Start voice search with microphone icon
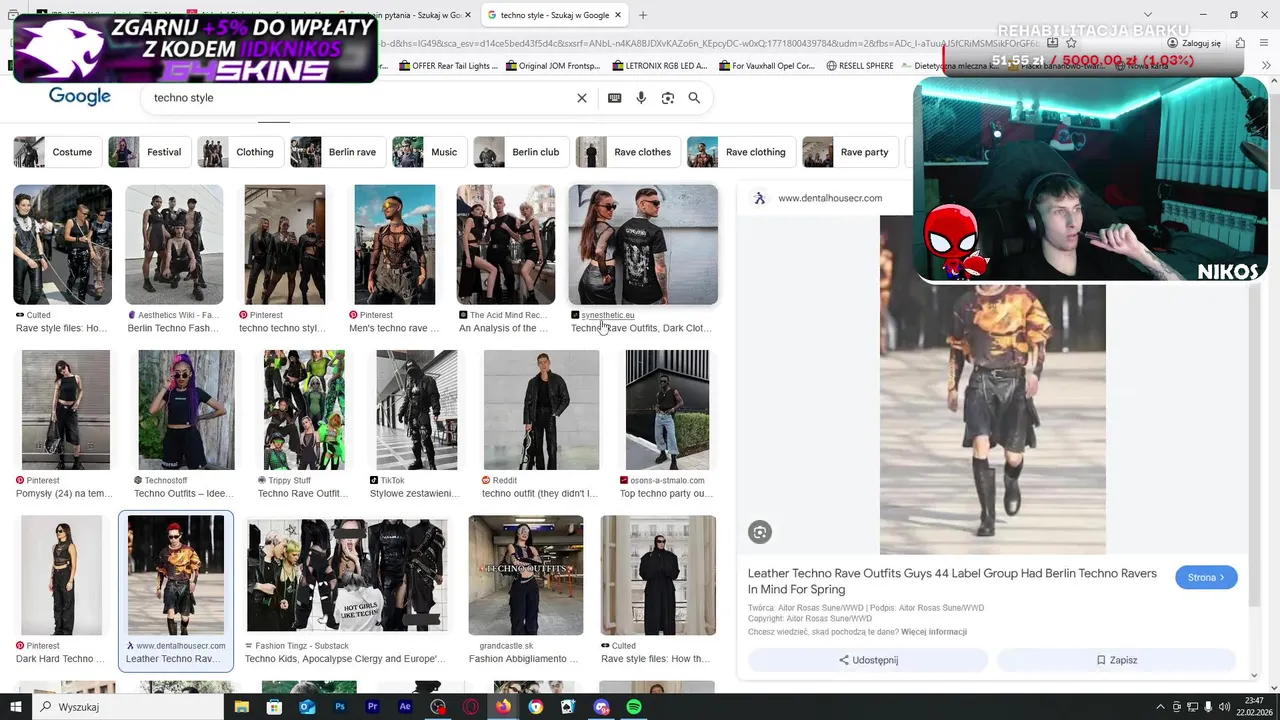The height and width of the screenshot is (720, 1280). [641, 98]
